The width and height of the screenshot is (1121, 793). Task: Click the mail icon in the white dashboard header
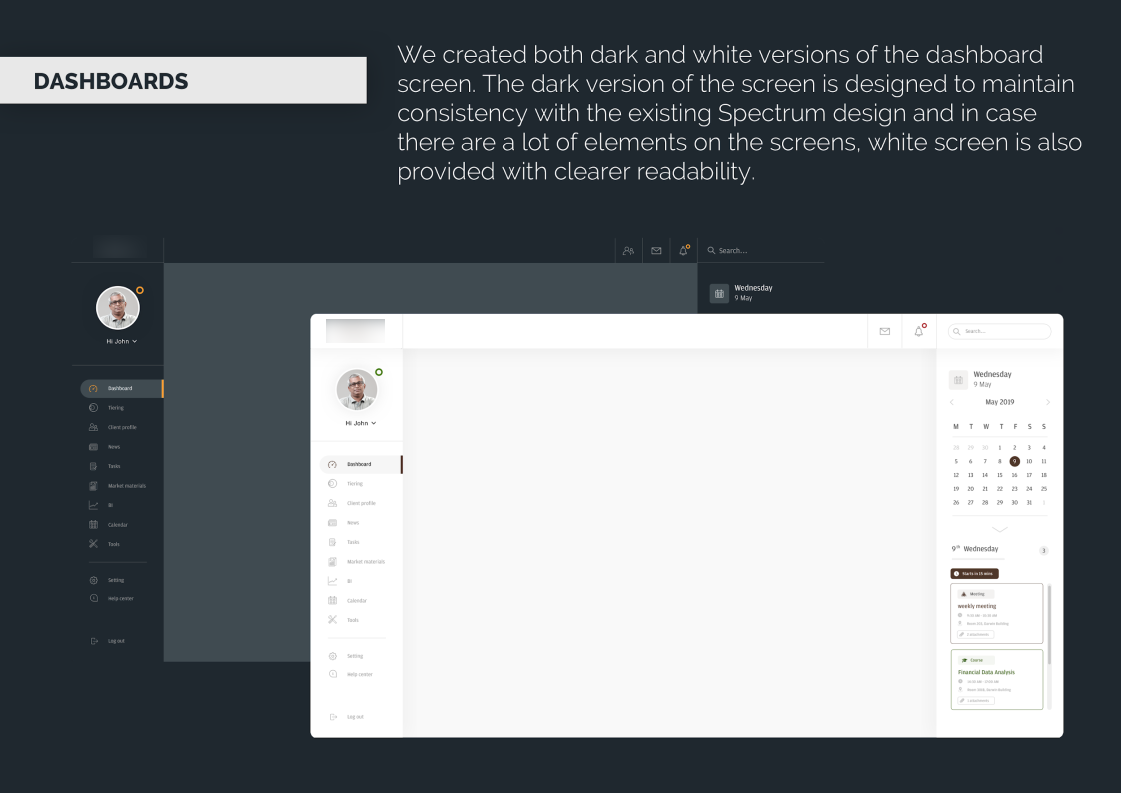click(884, 331)
